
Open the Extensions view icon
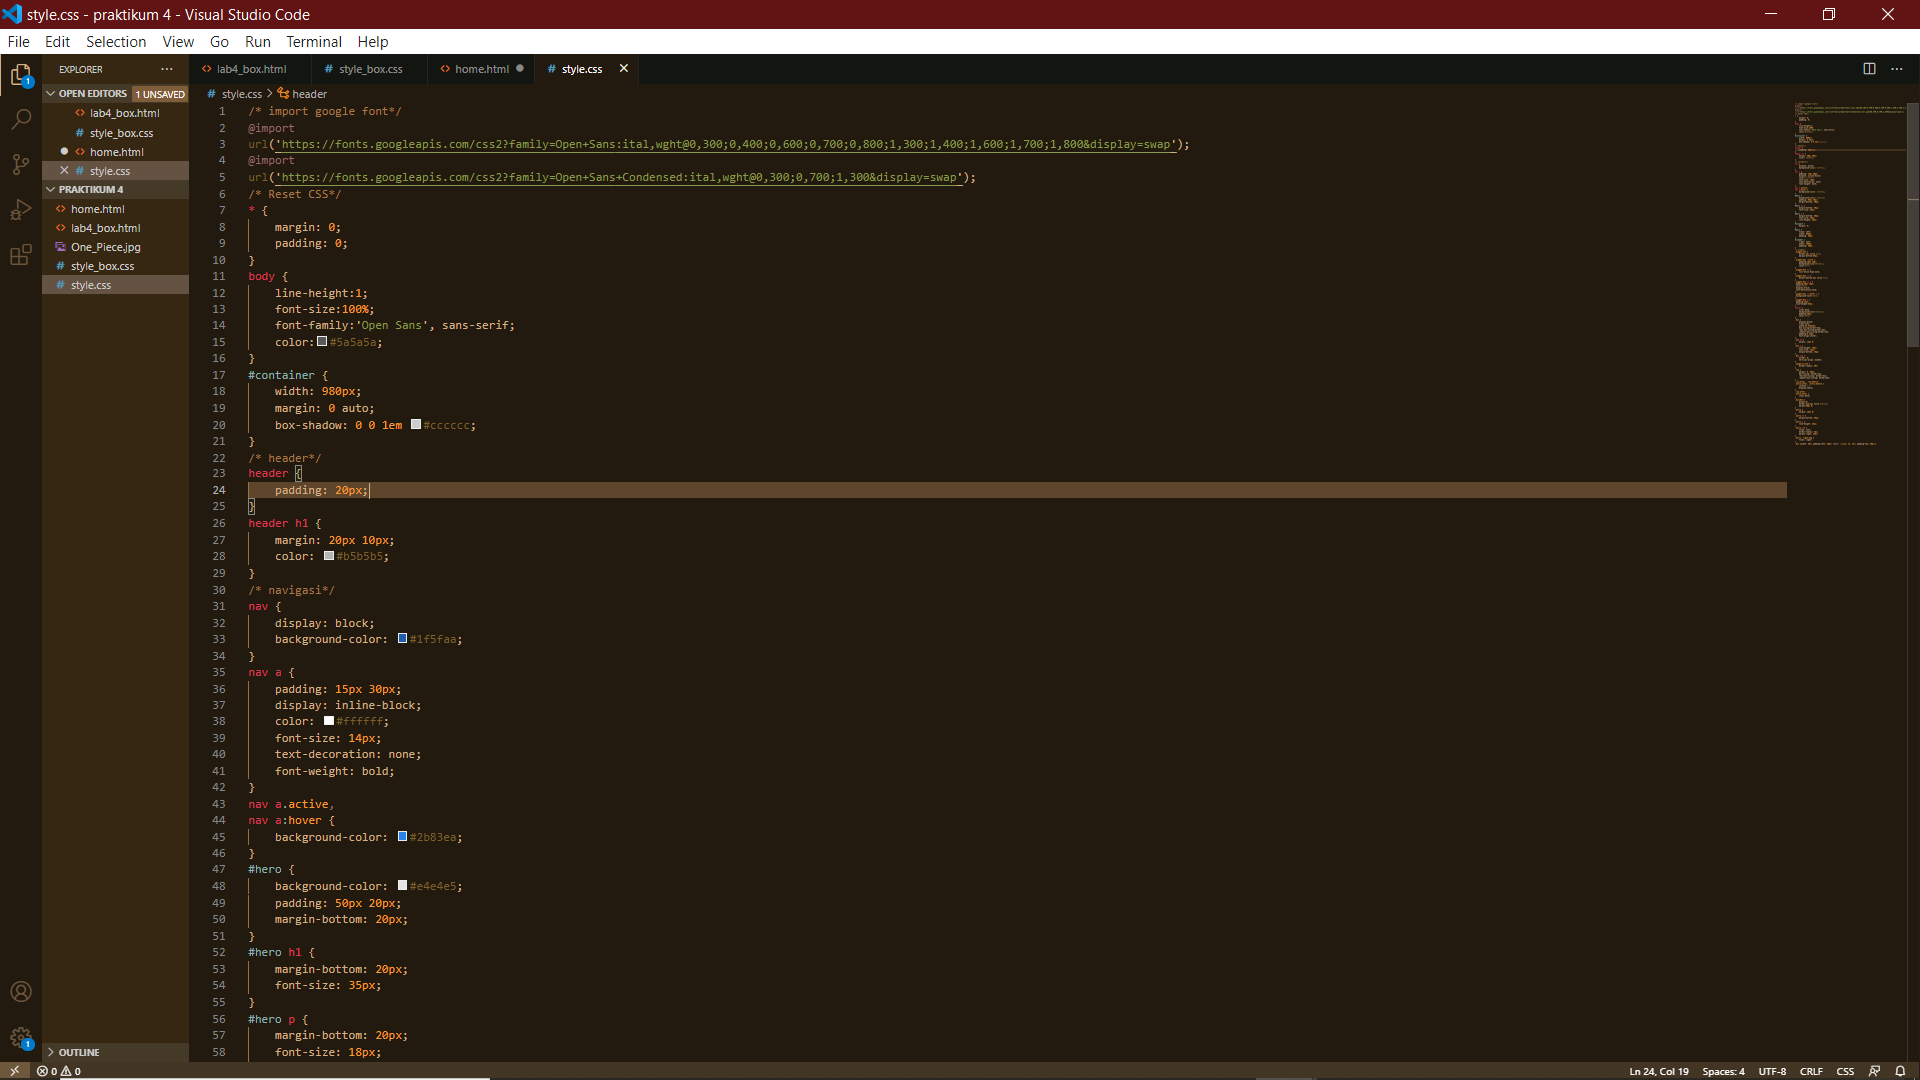(x=21, y=255)
